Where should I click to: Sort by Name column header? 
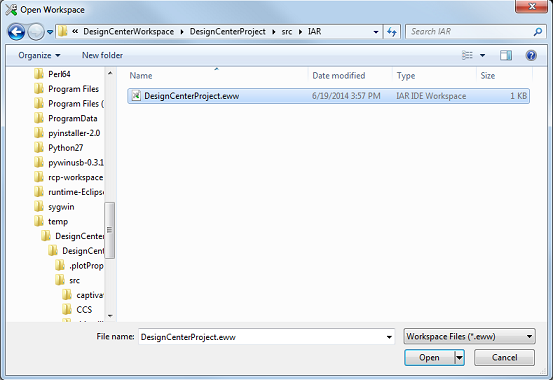click(217, 76)
